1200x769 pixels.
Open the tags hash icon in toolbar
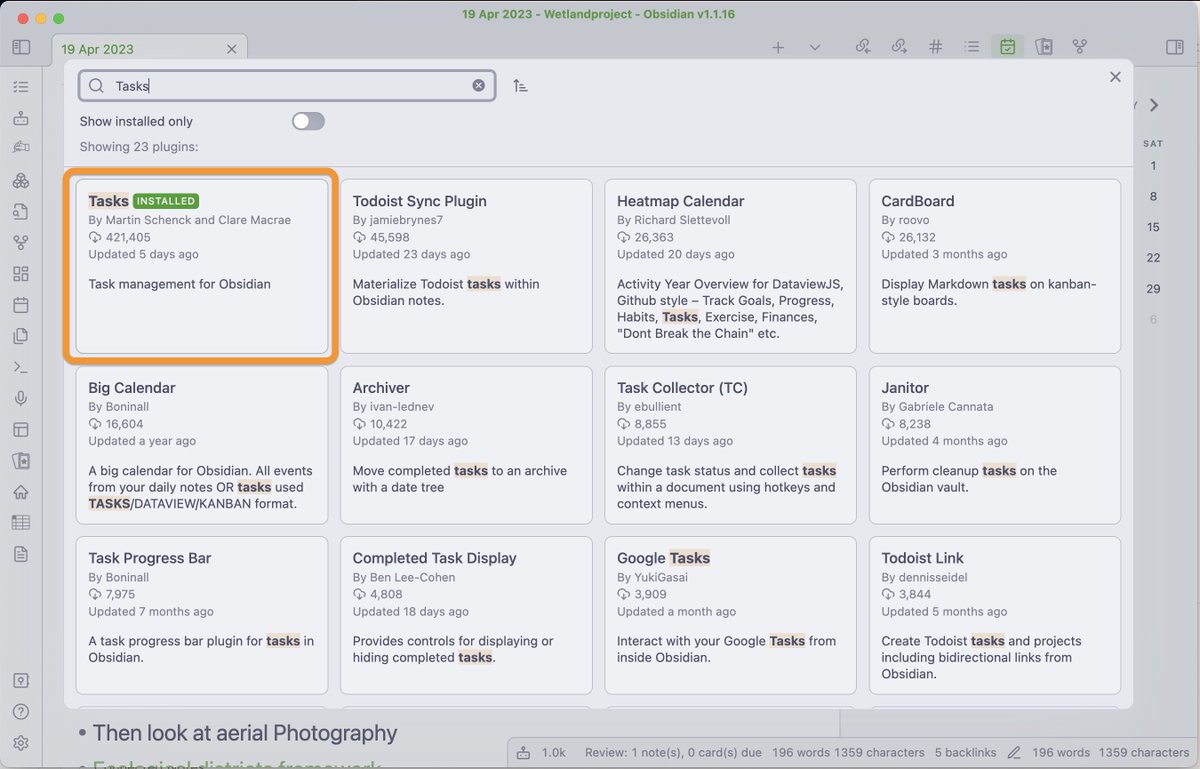tap(935, 47)
